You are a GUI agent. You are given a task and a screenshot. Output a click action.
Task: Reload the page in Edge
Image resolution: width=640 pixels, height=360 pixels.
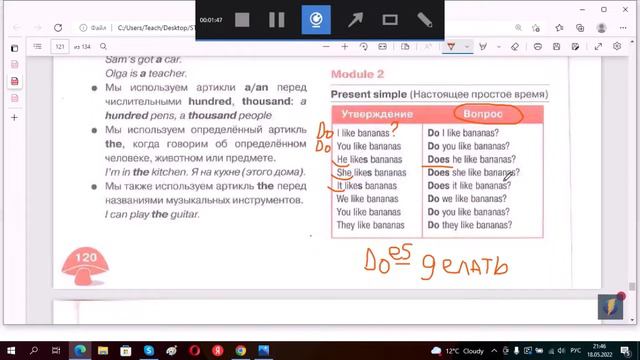coord(58,28)
